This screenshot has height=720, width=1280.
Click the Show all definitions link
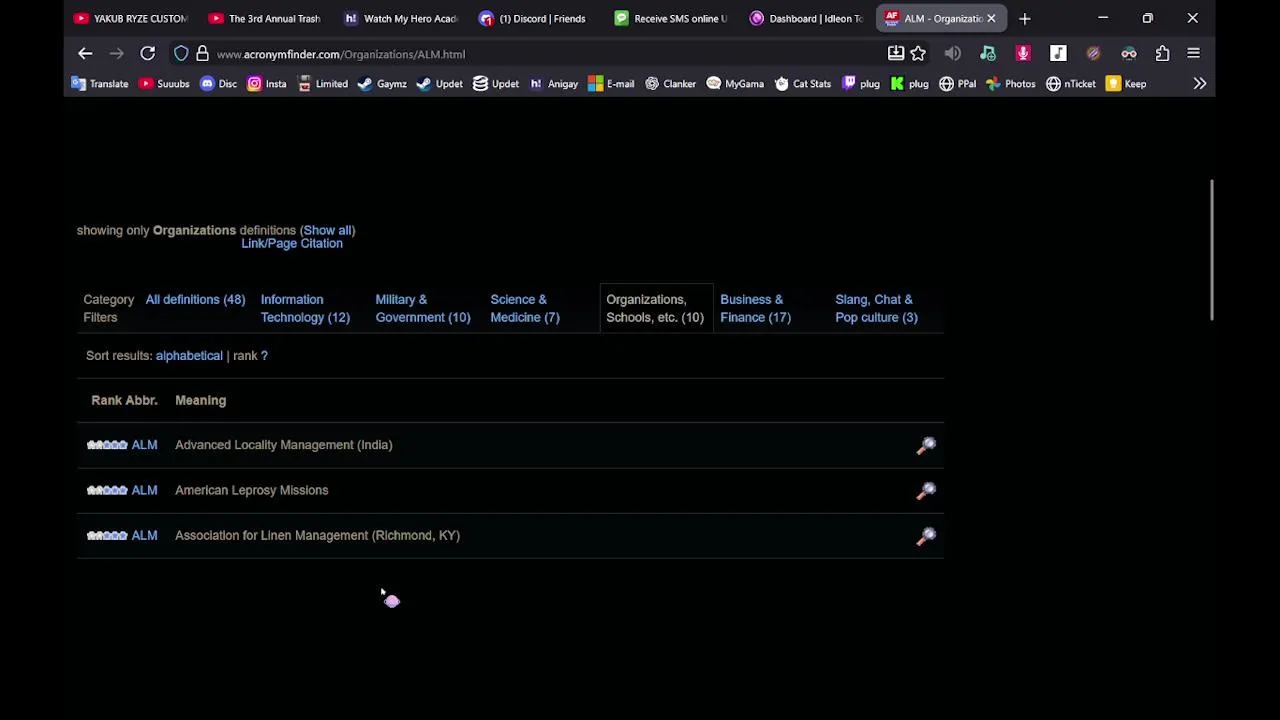tap(327, 231)
